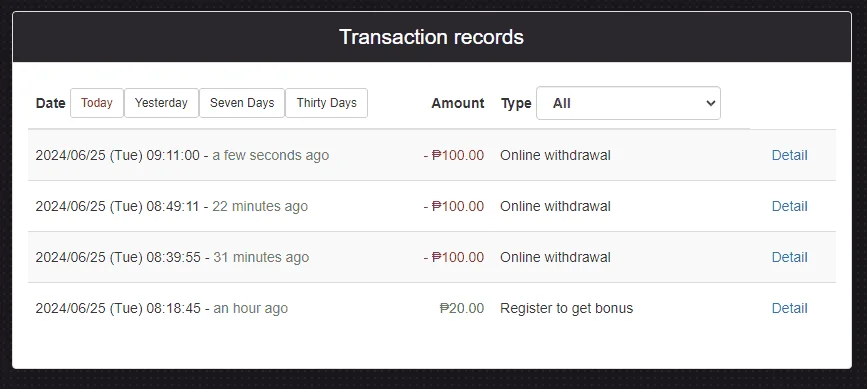
Task: Click the Register to get bonus text
Action: [567, 308]
